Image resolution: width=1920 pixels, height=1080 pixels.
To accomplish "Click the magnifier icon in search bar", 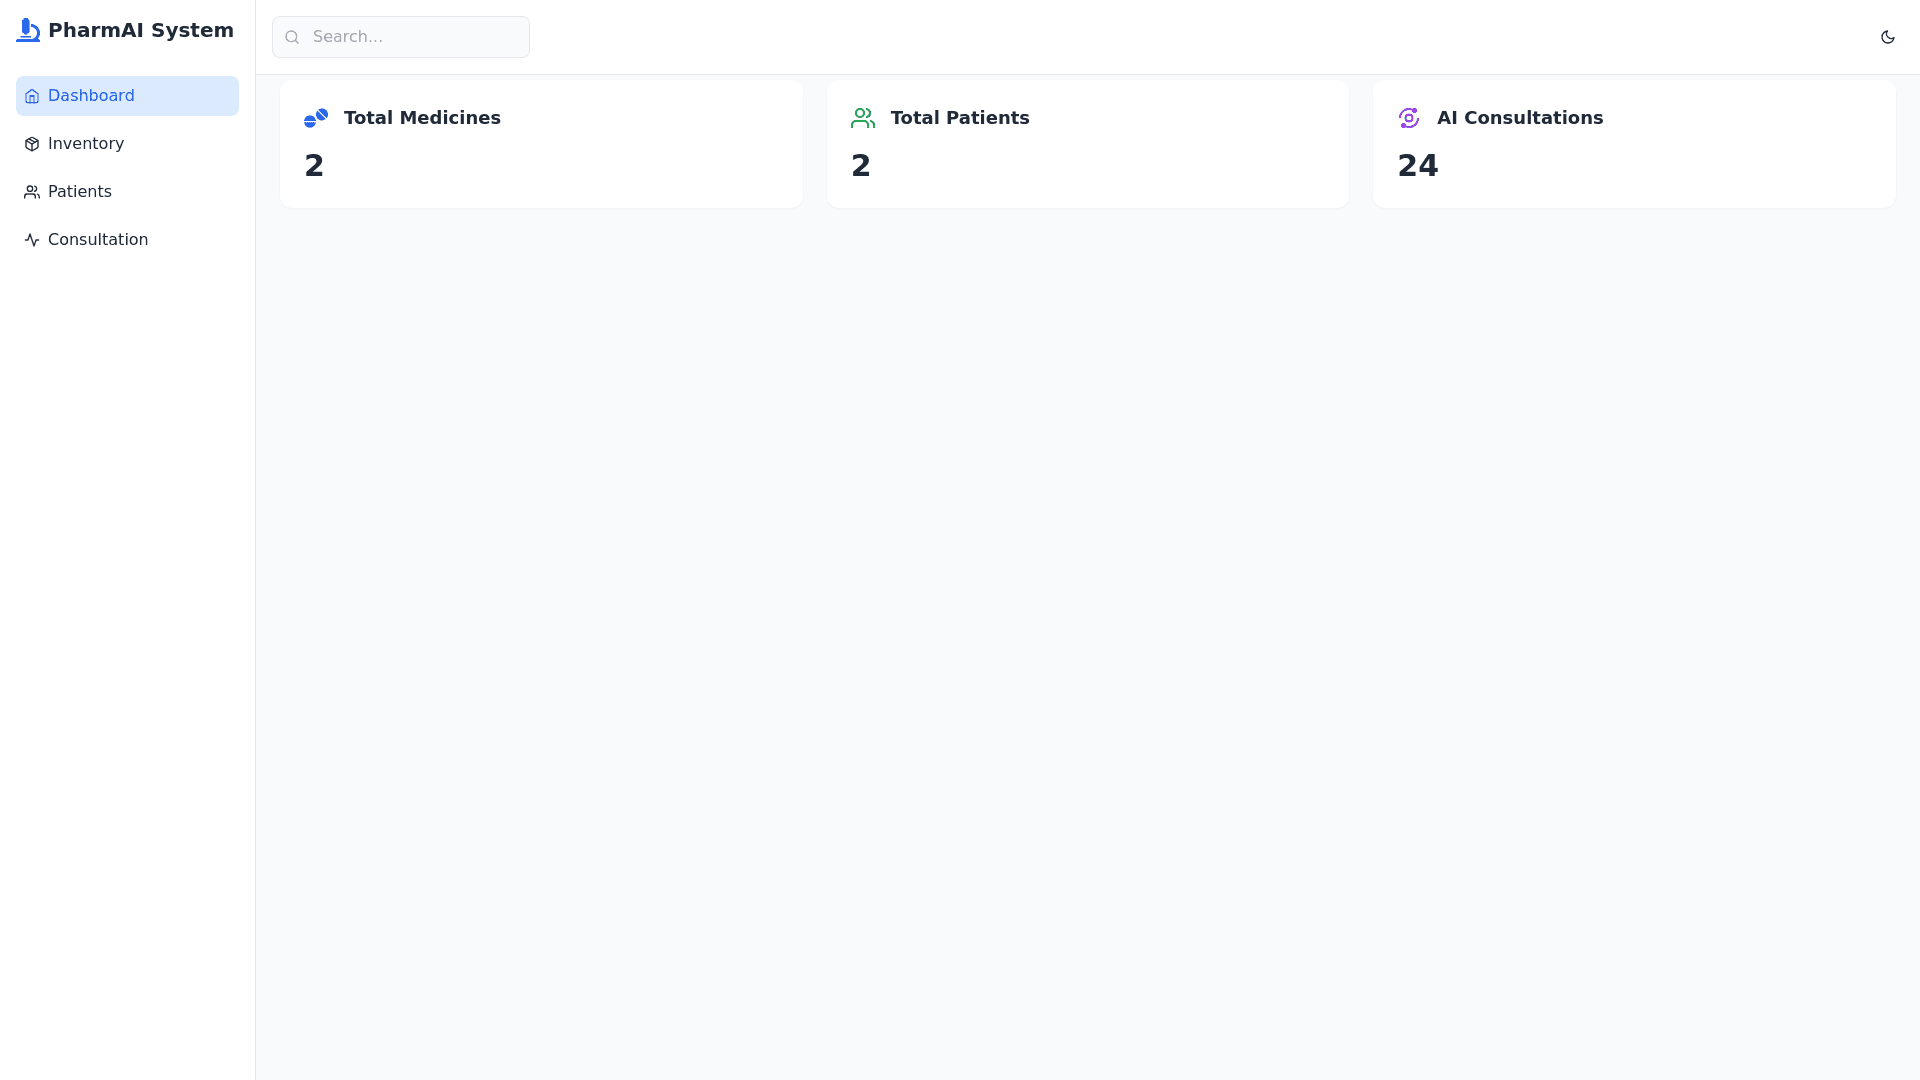I will coord(292,37).
